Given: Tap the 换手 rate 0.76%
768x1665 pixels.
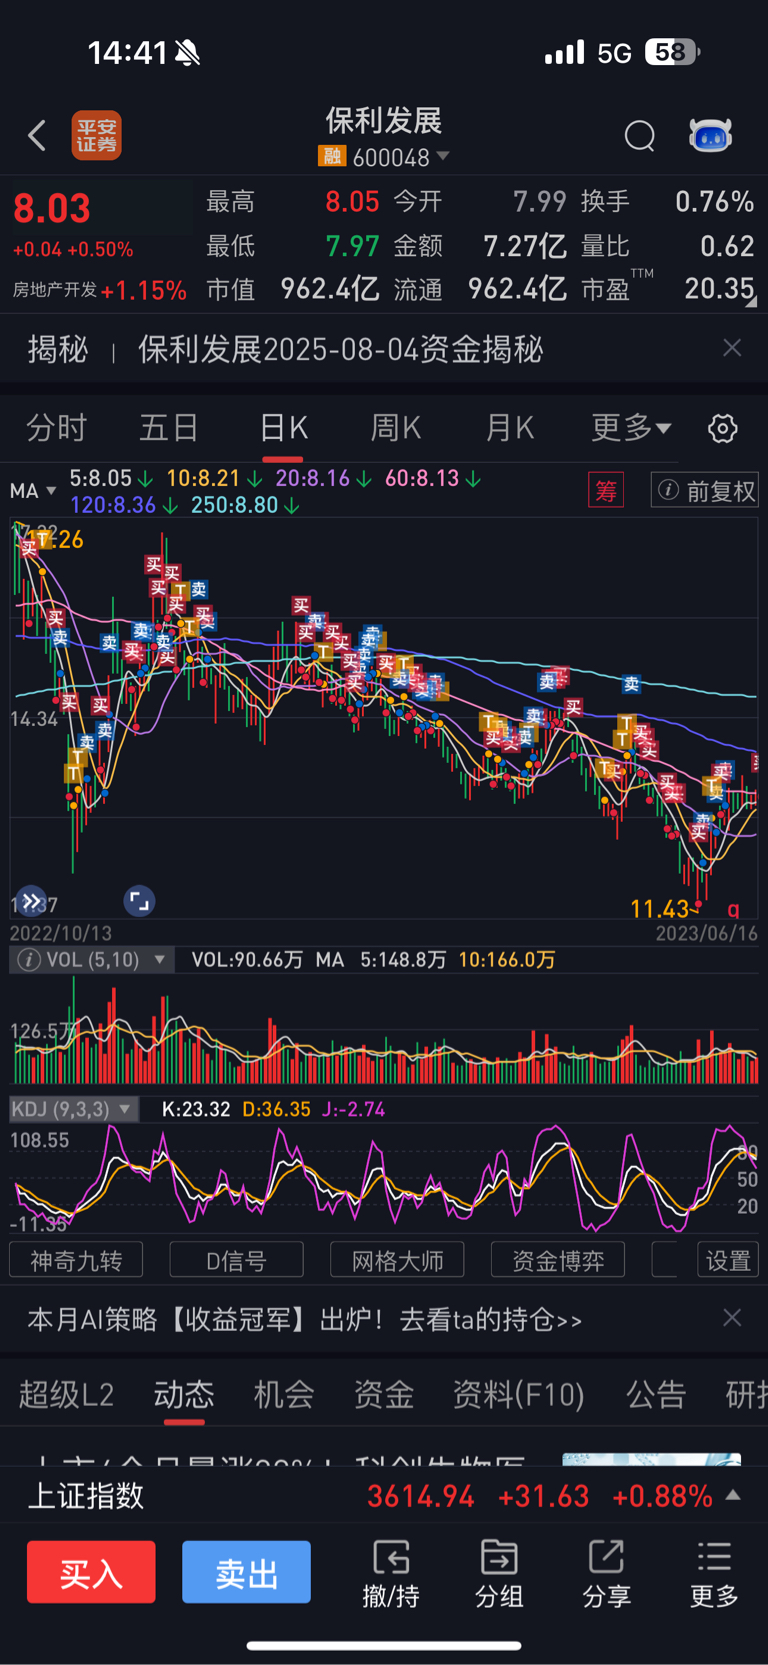Looking at the screenshot, I should tap(714, 202).
